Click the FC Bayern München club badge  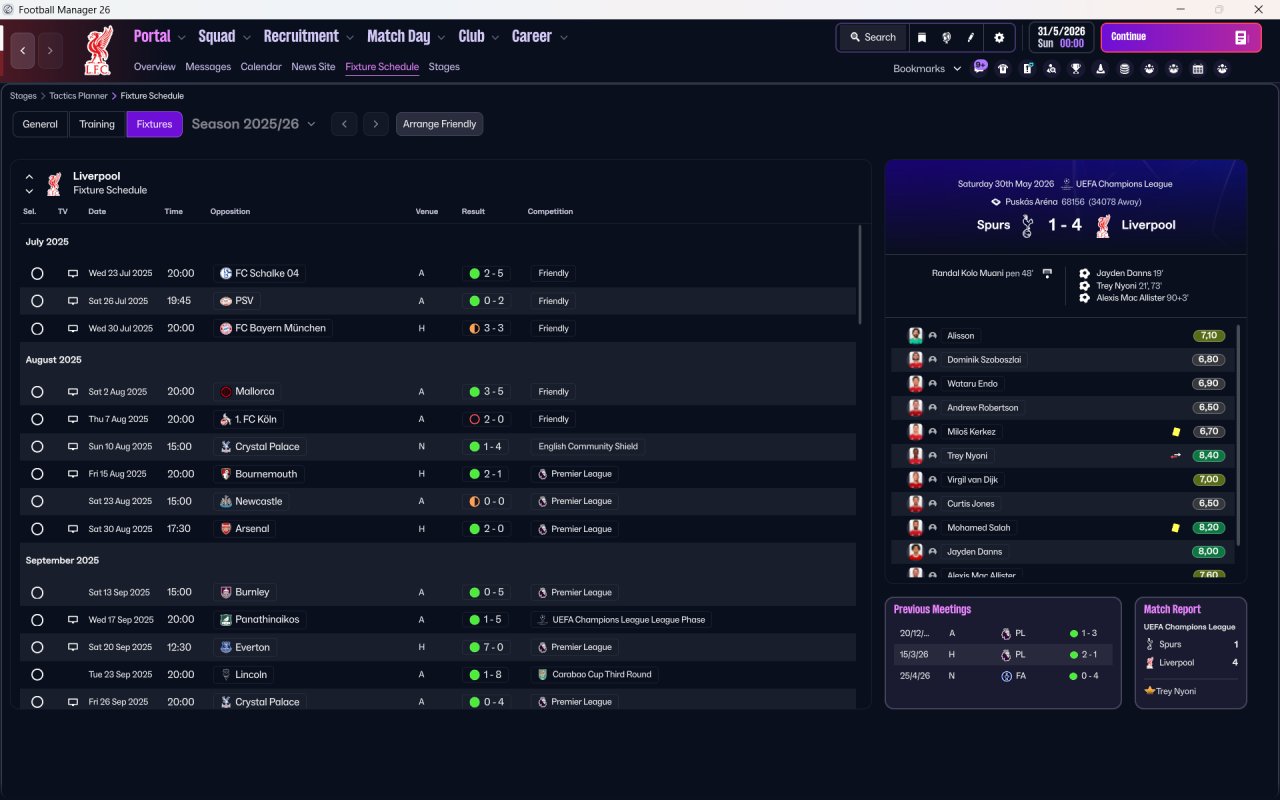(x=226, y=328)
